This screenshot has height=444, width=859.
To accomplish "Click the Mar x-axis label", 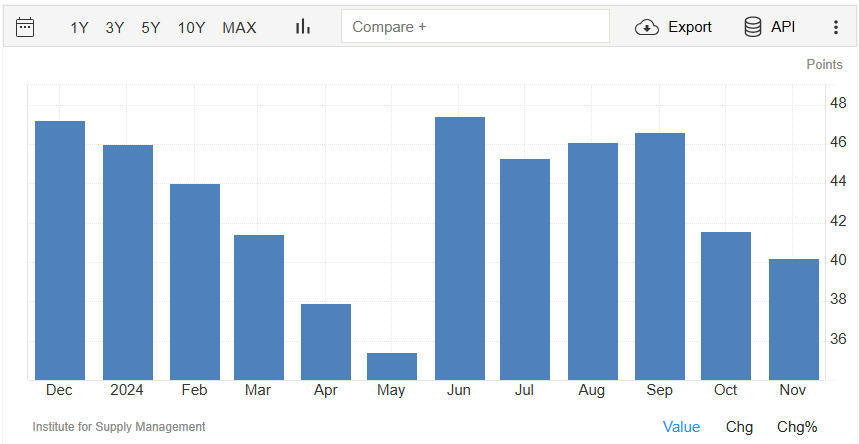I will click(x=257, y=390).
